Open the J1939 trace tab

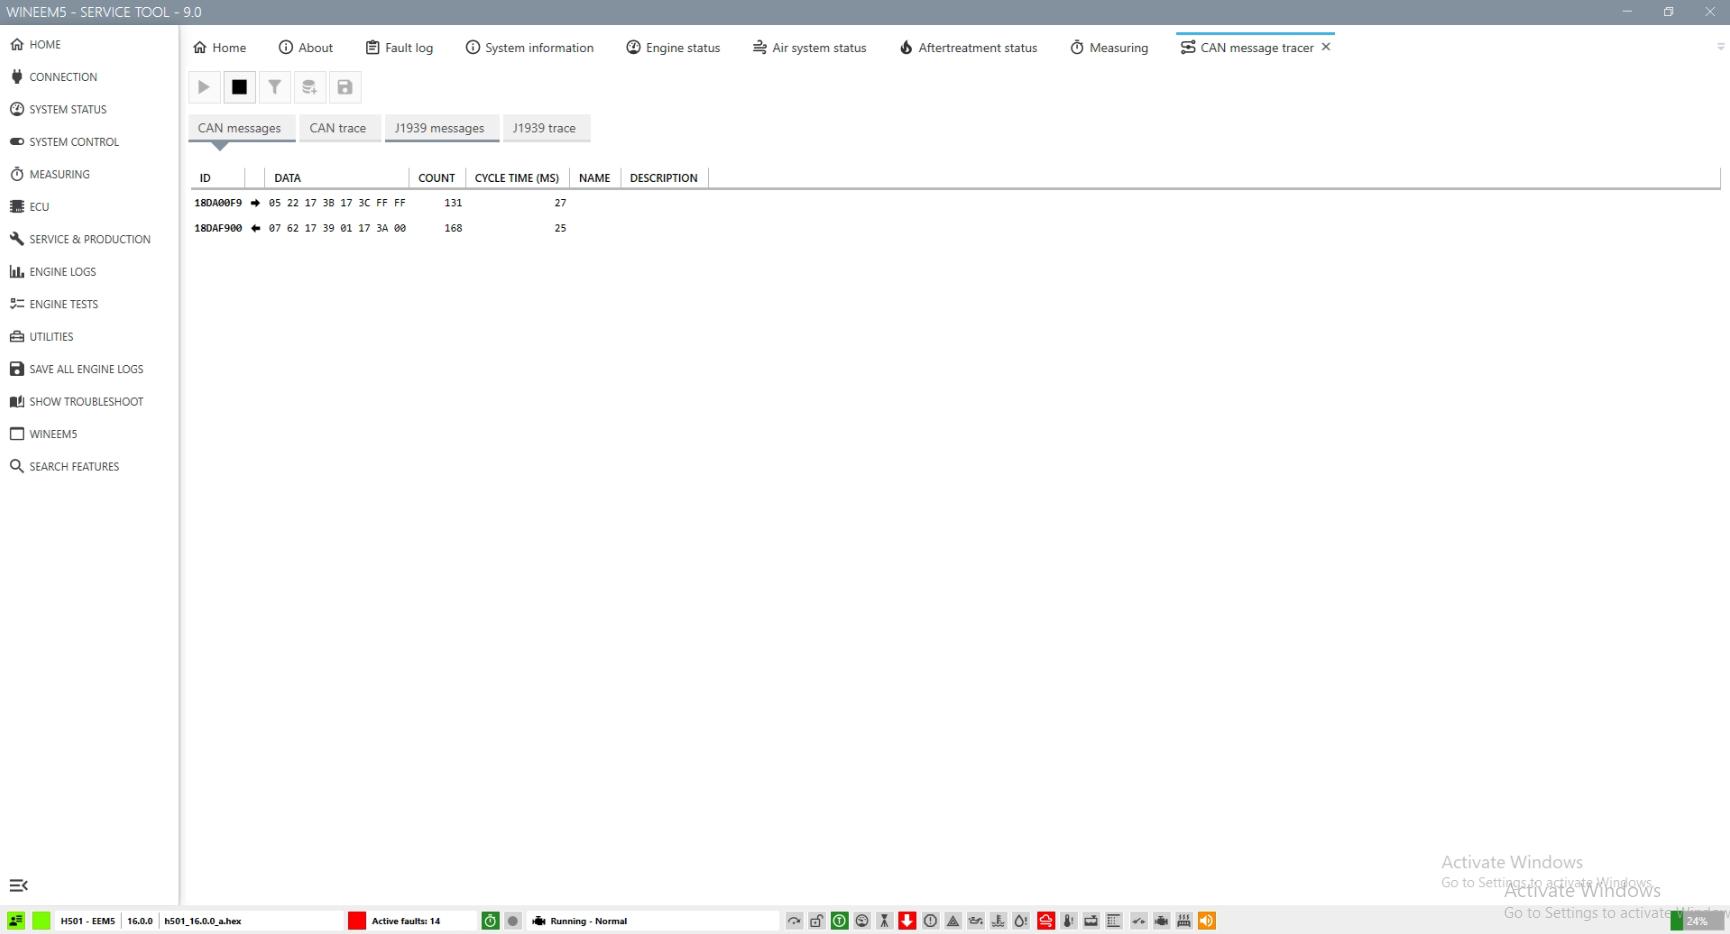544,128
